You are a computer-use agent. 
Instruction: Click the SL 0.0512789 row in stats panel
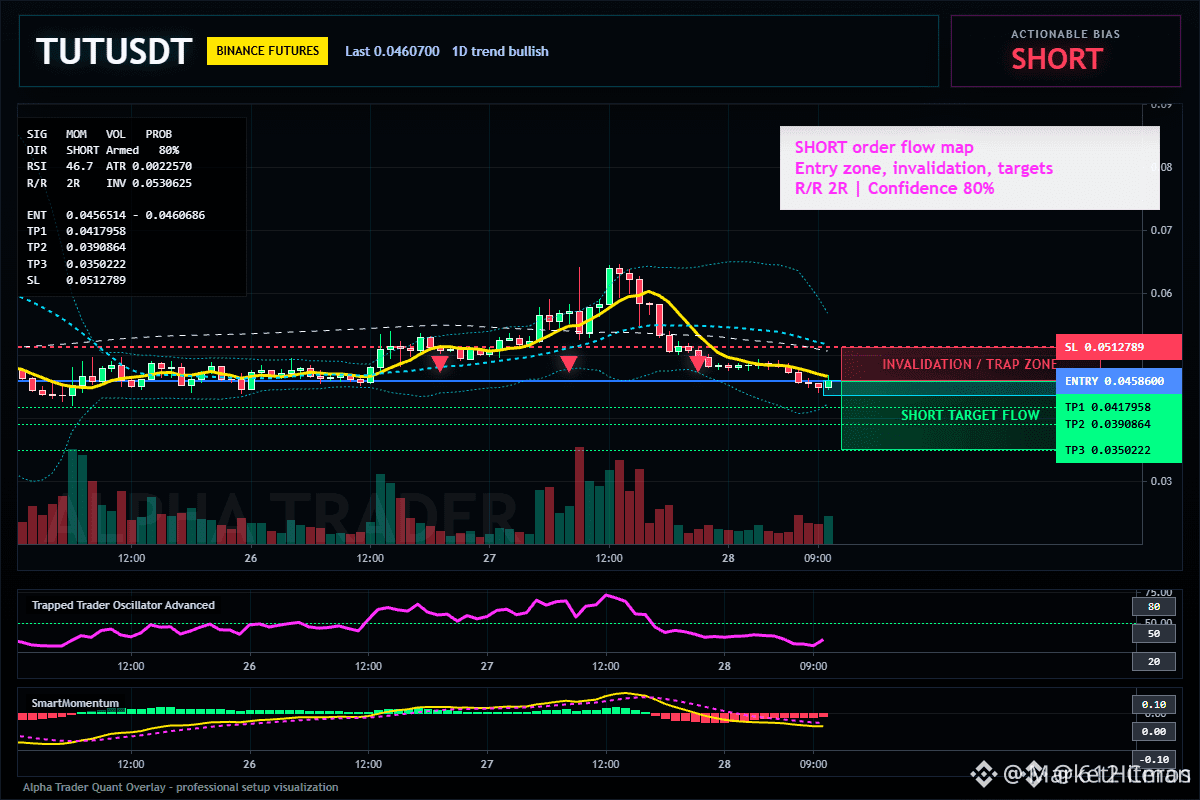[x=76, y=280]
